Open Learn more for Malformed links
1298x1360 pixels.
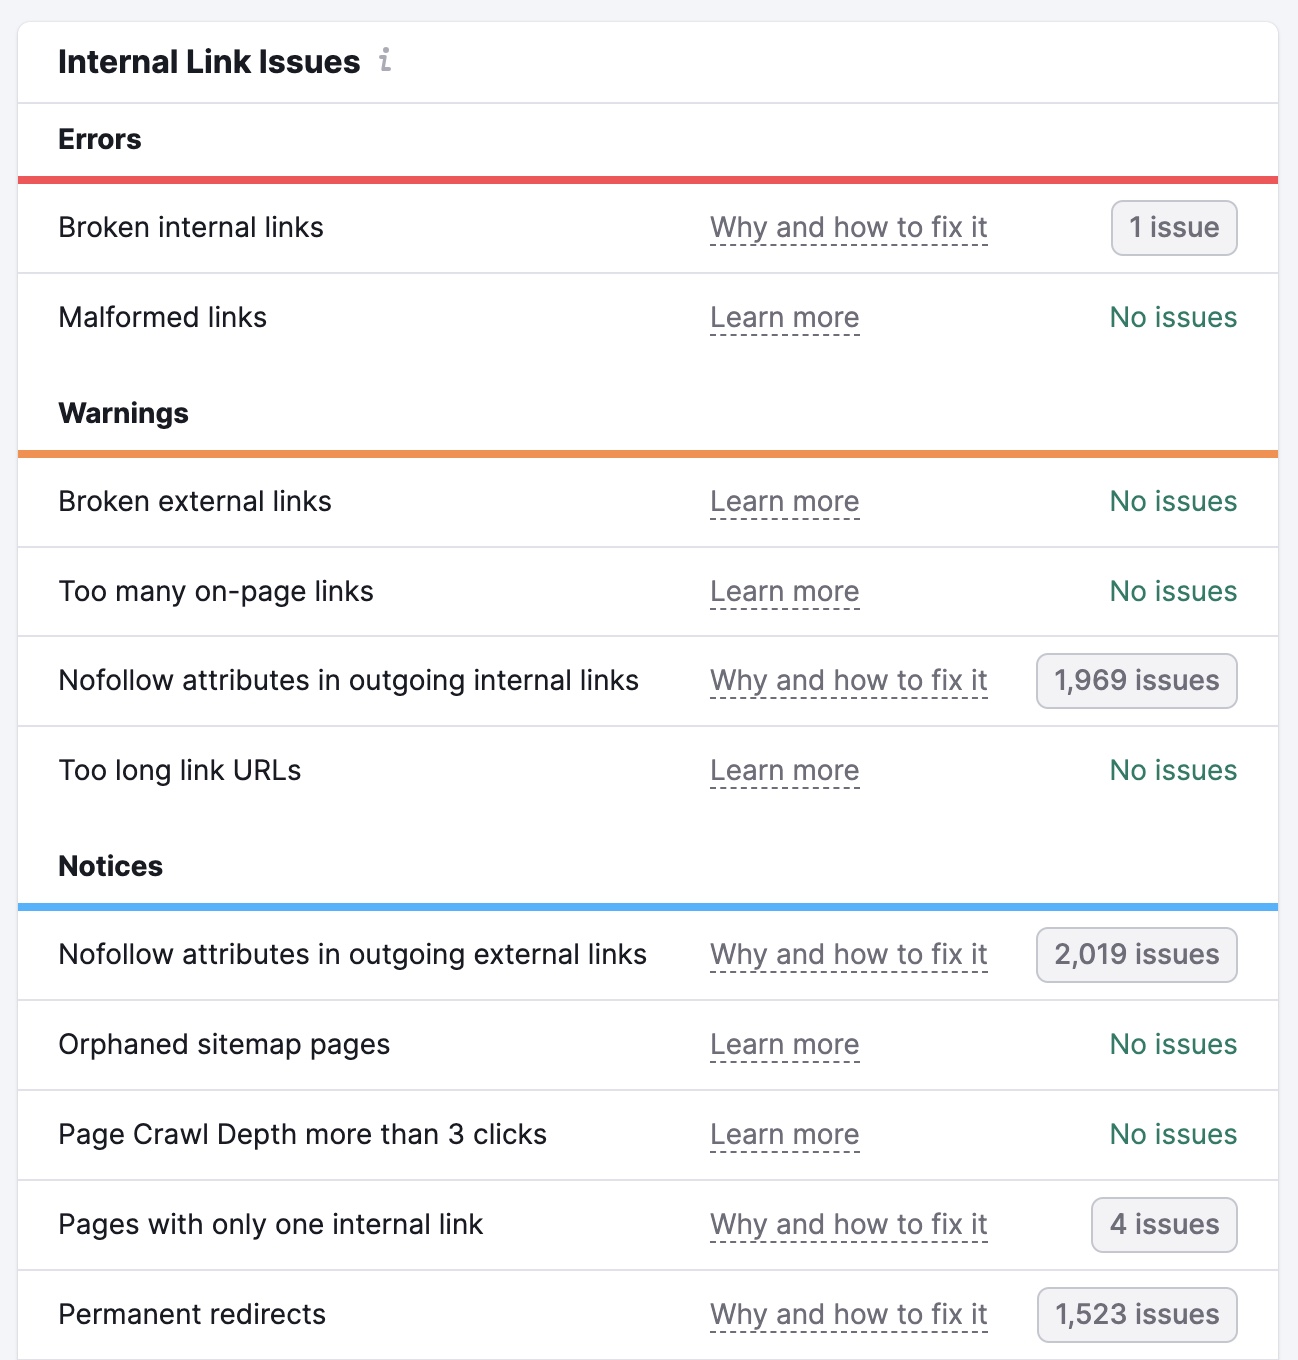784,317
